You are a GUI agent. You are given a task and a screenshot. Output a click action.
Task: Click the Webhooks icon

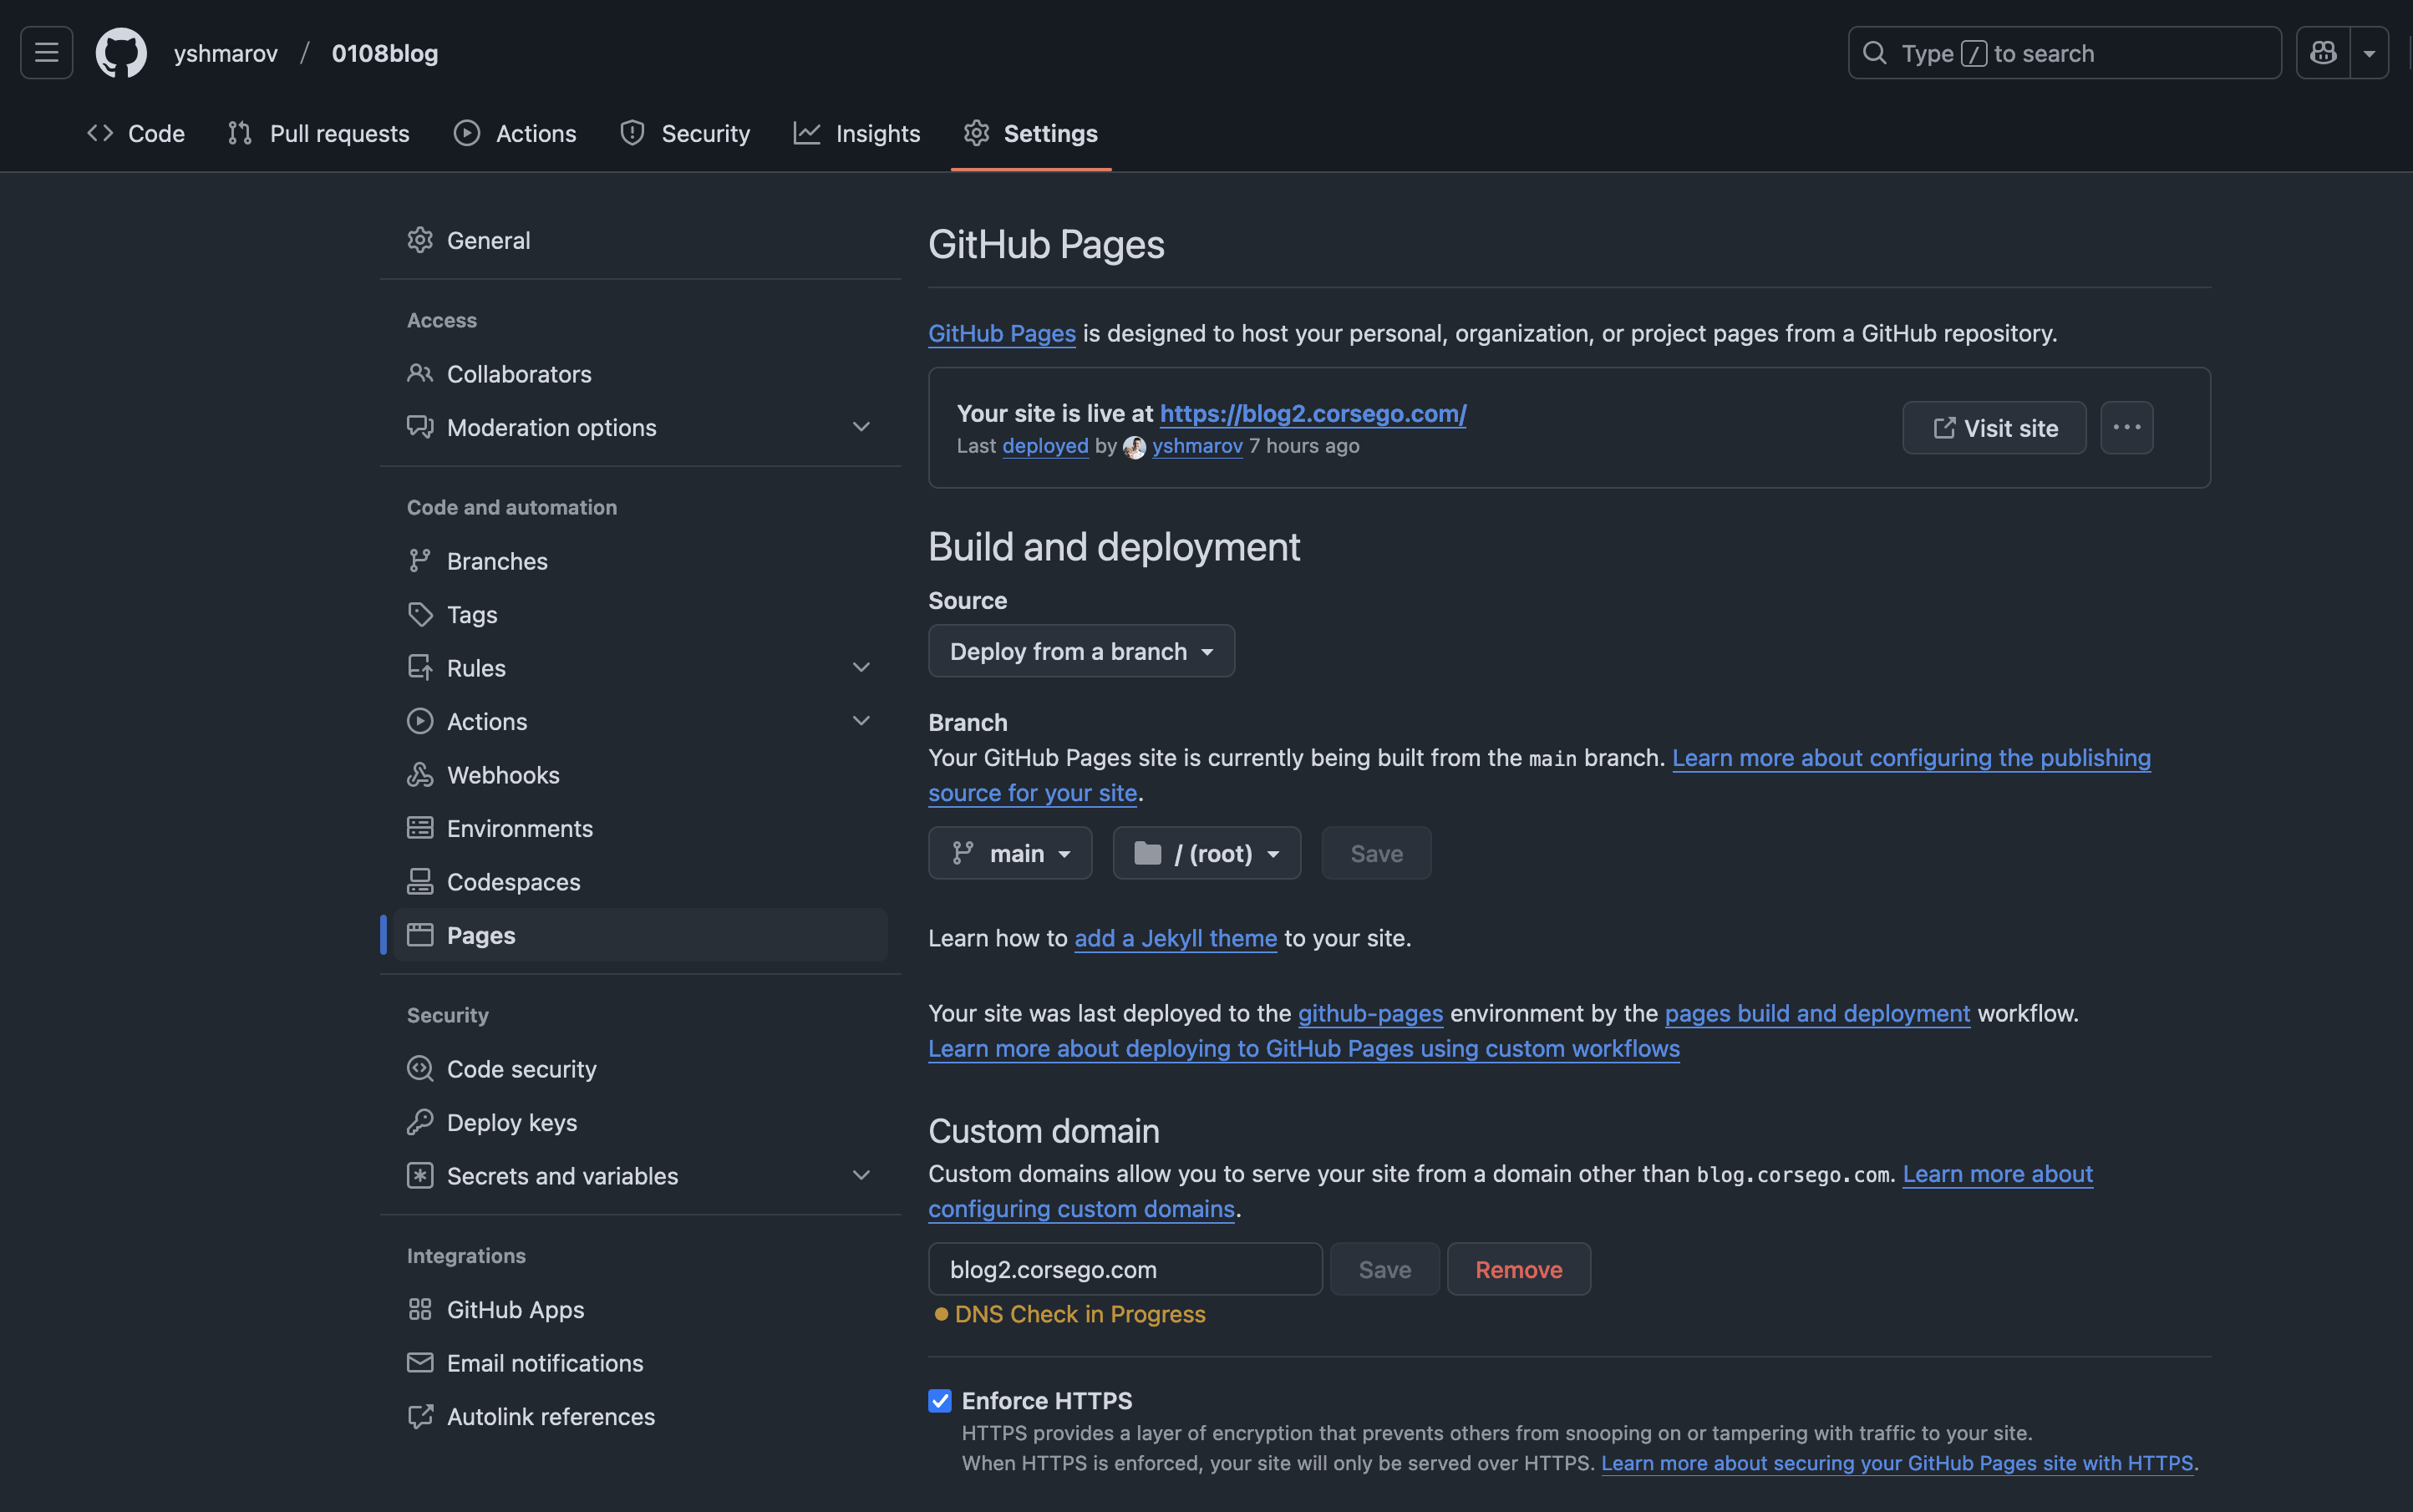(x=420, y=775)
